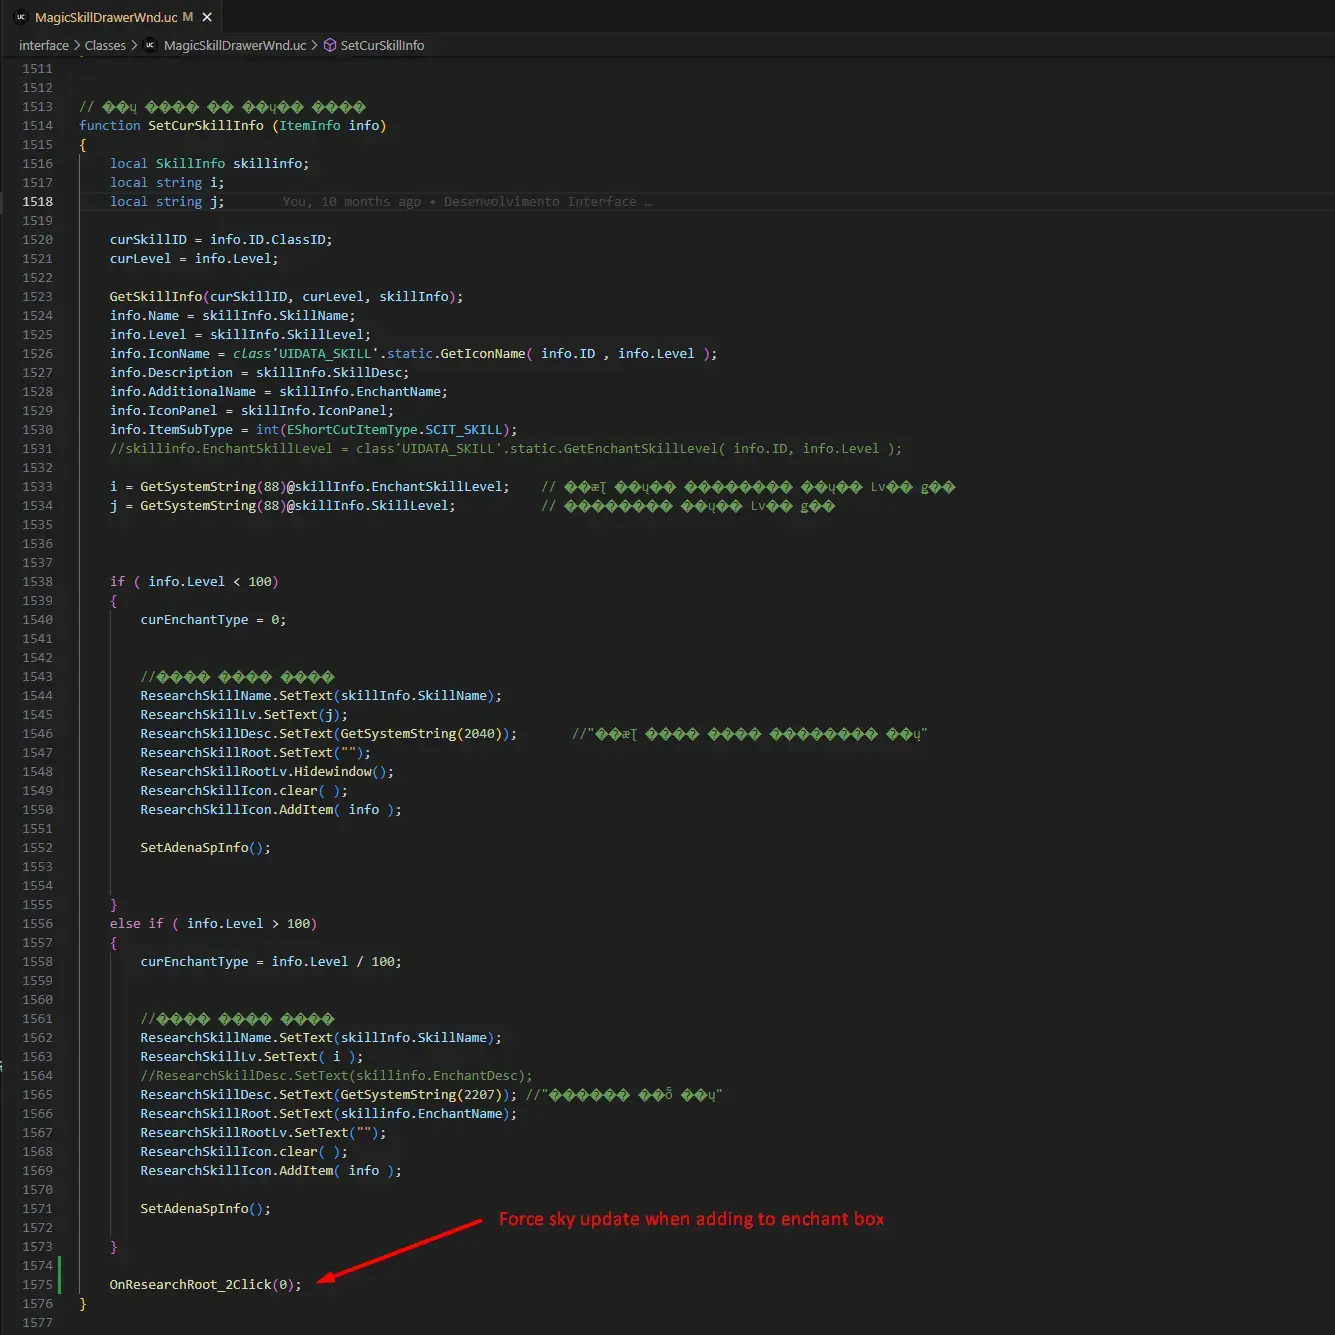The image size is (1335, 1335).
Task: Click the green git change marker at line 1575
Action: [59, 1275]
